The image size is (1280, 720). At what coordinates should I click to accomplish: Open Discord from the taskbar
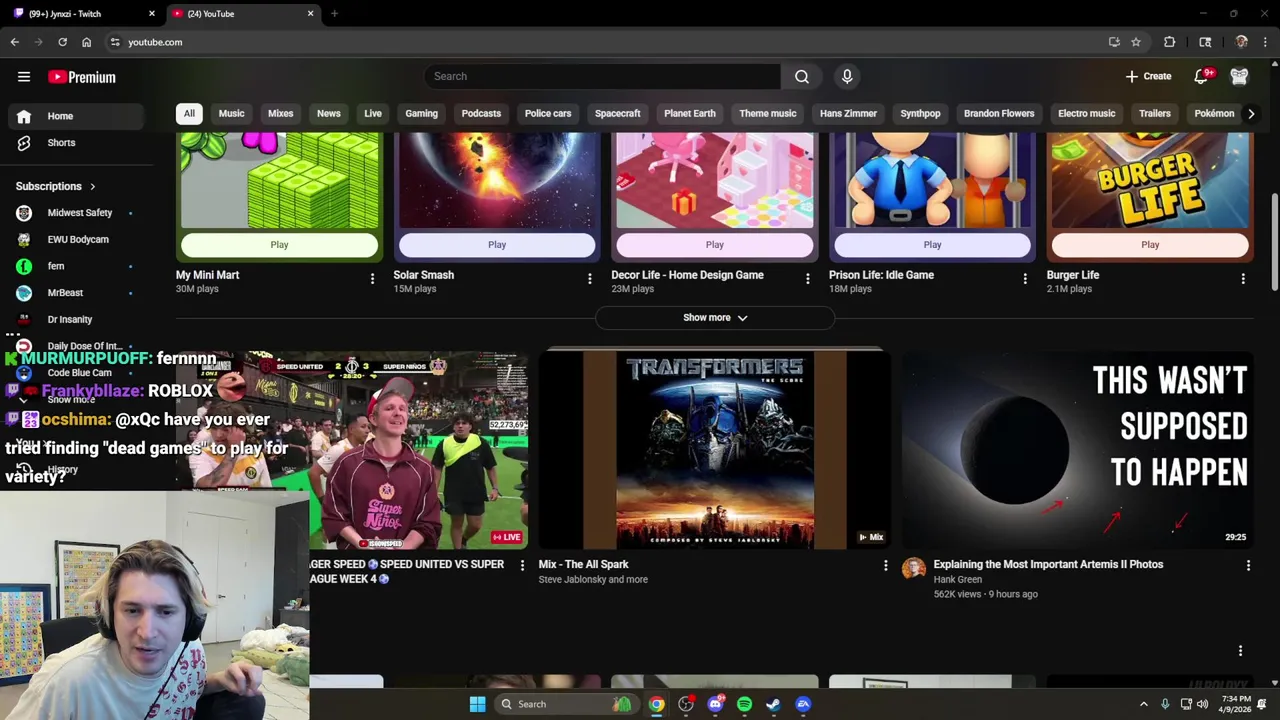tap(715, 704)
